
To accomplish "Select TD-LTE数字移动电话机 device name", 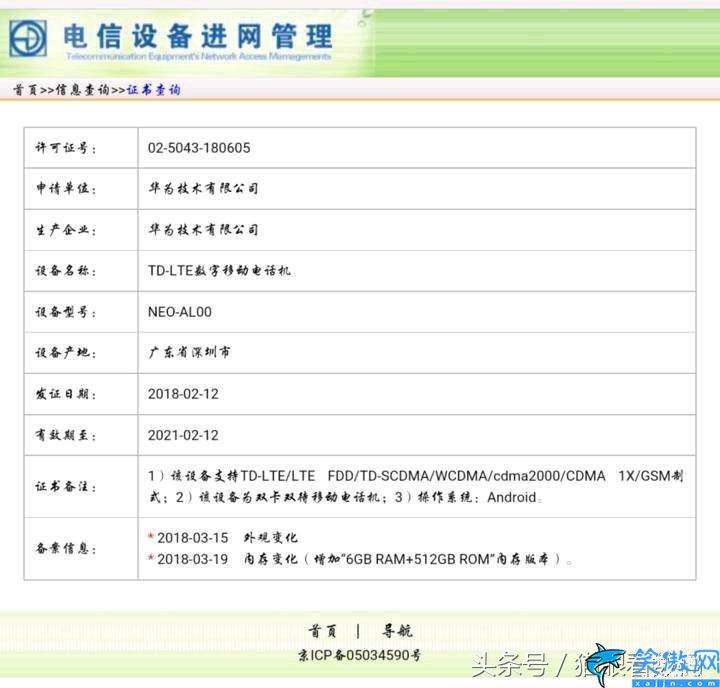I will (x=219, y=271).
